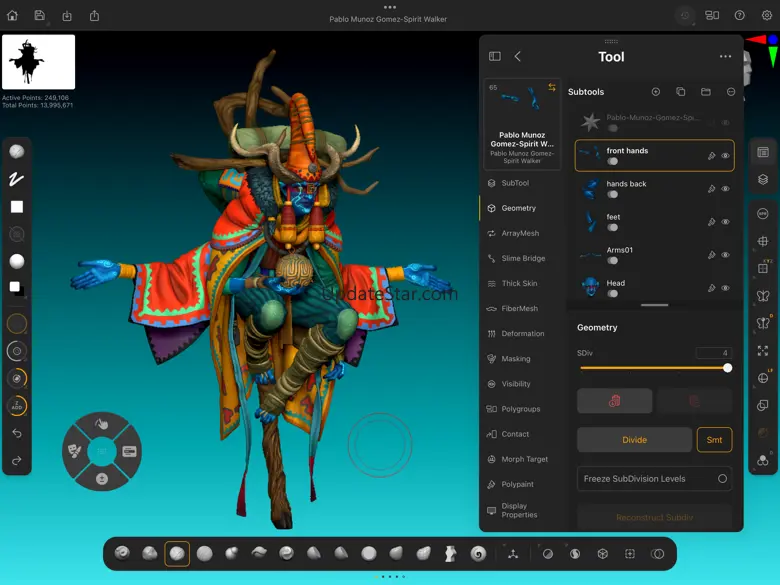Click the duplicate subtool icon in Subtools header
The image size is (780, 585).
[x=680, y=92]
